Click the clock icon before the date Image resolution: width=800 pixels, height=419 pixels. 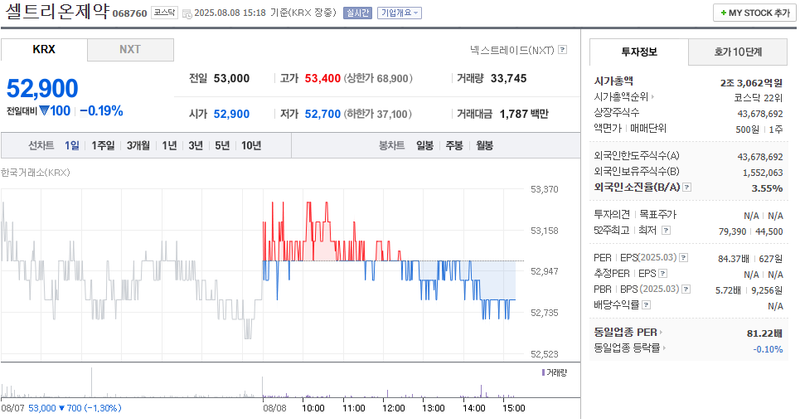point(187,13)
